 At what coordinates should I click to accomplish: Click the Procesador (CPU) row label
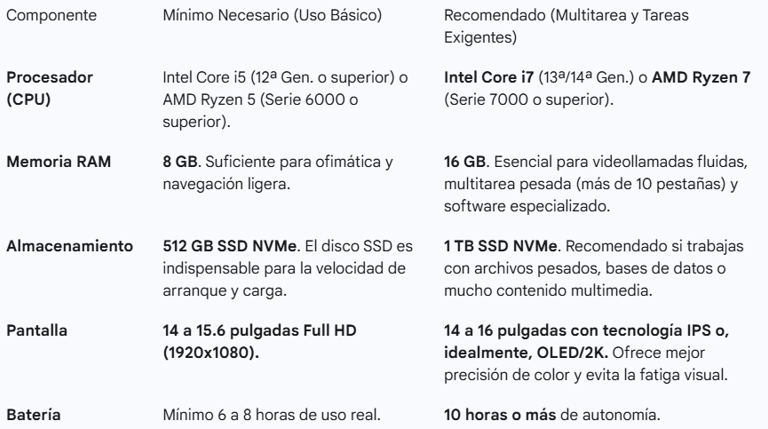click(x=49, y=88)
